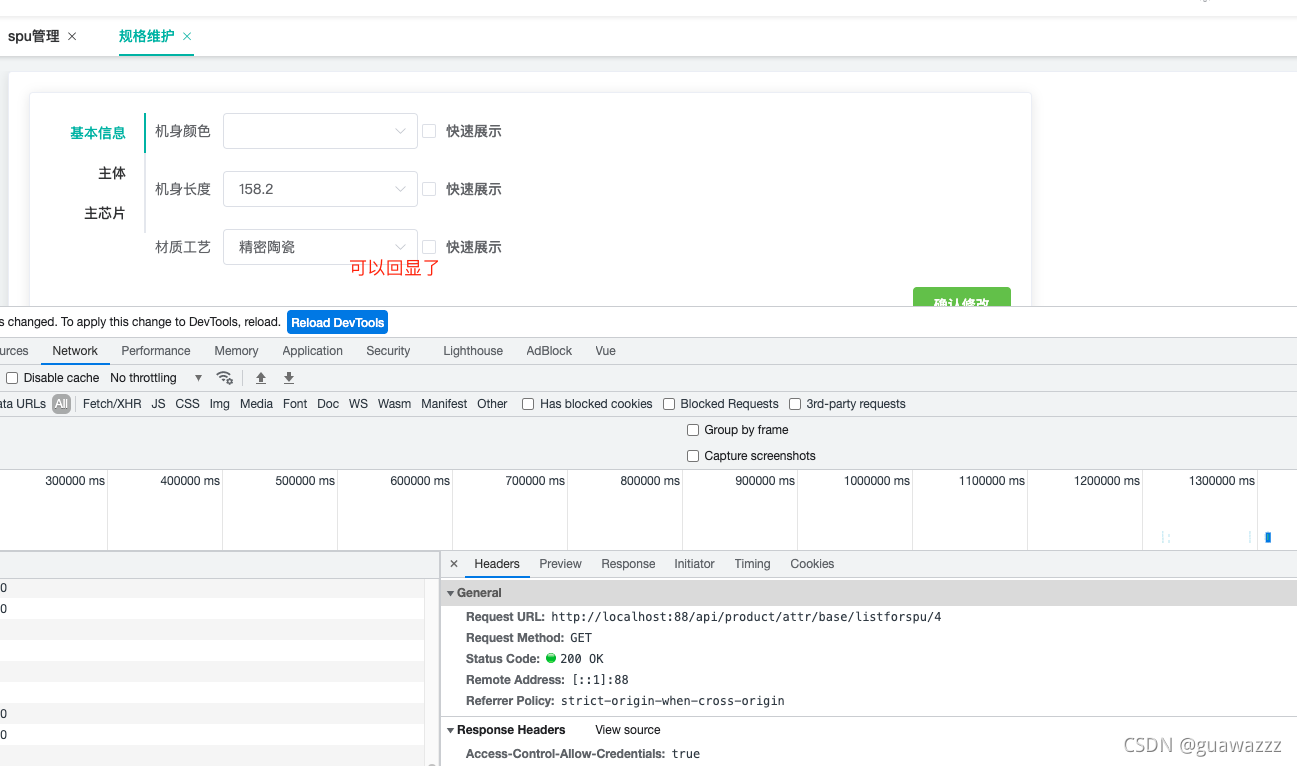Close the 规格维护 tab
Screen dimensions: 1297x766
pyautogui.click(x=187, y=36)
